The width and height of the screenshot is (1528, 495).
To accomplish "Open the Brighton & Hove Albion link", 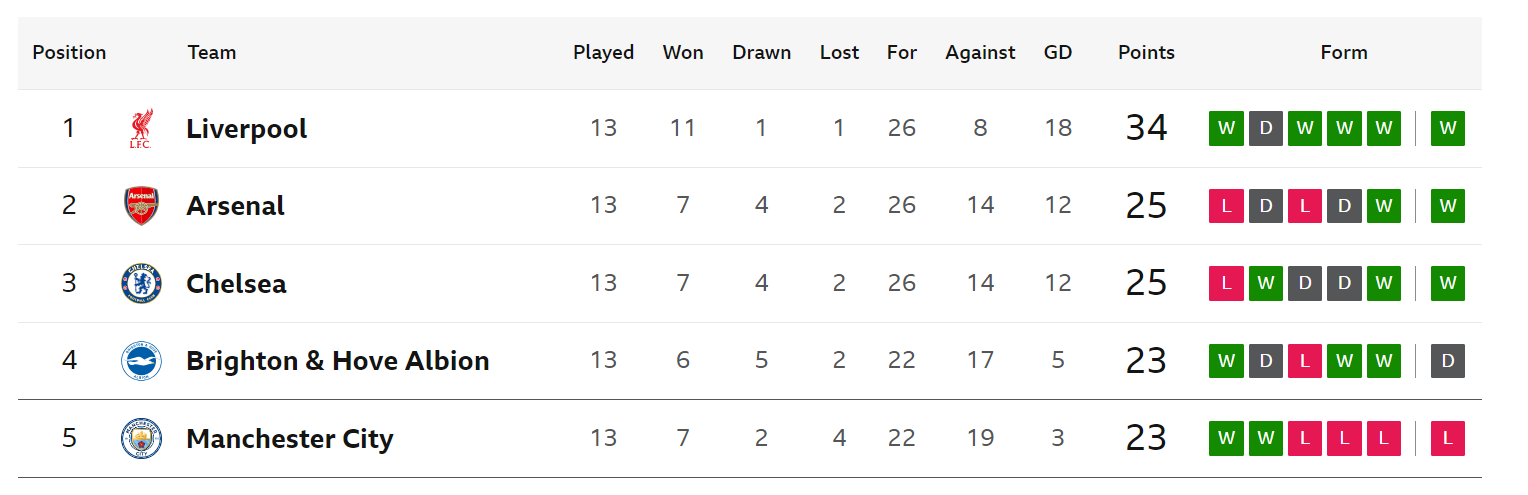I will click(x=338, y=361).
